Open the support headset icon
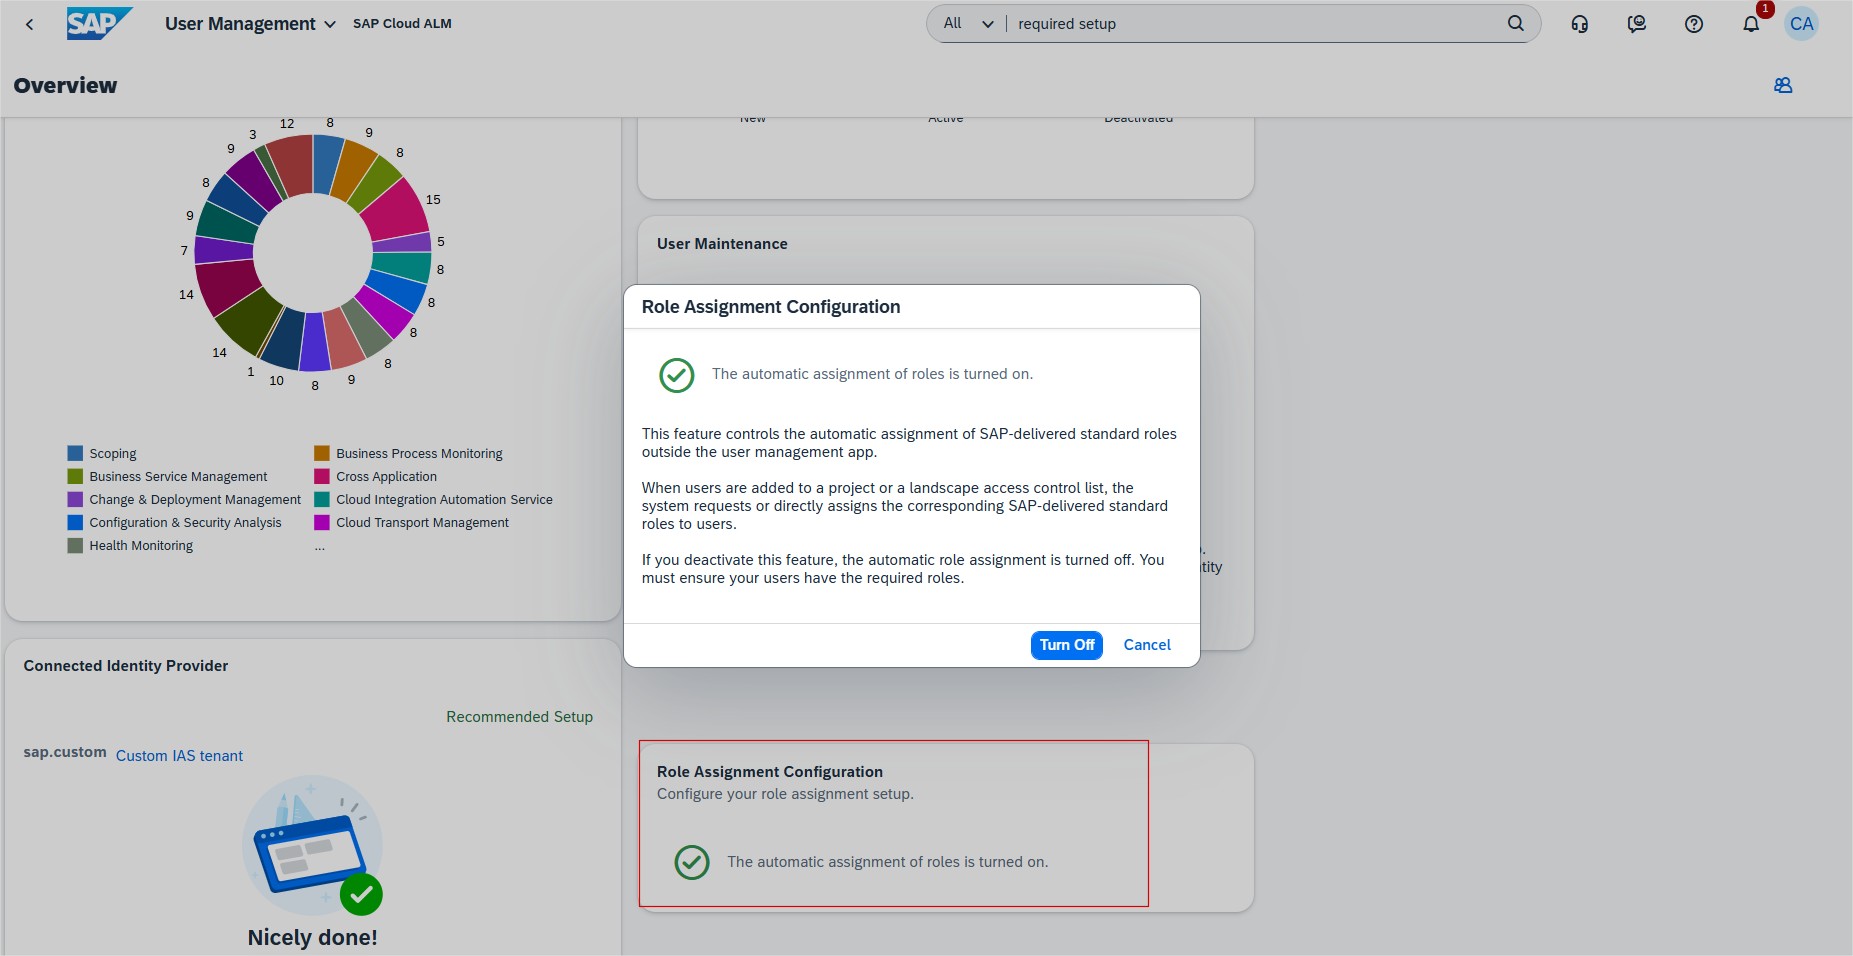The height and width of the screenshot is (956, 1853). 1580,24
